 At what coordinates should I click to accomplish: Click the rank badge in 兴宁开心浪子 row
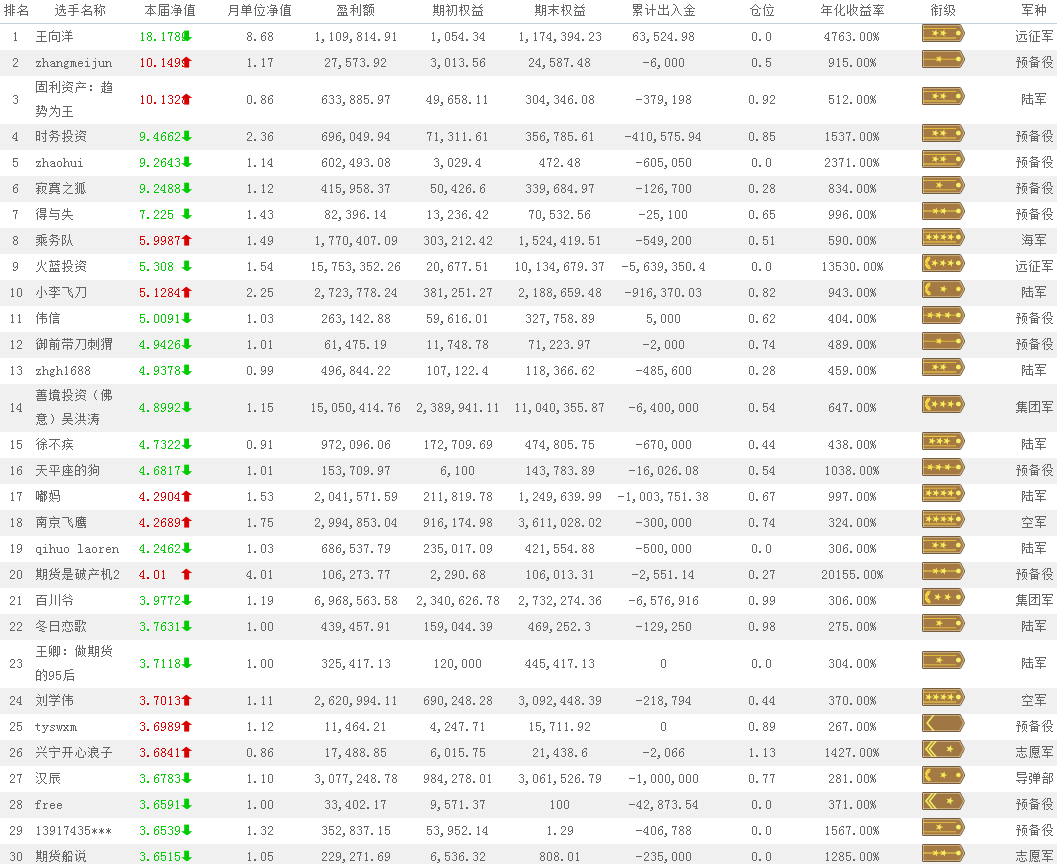point(942,749)
